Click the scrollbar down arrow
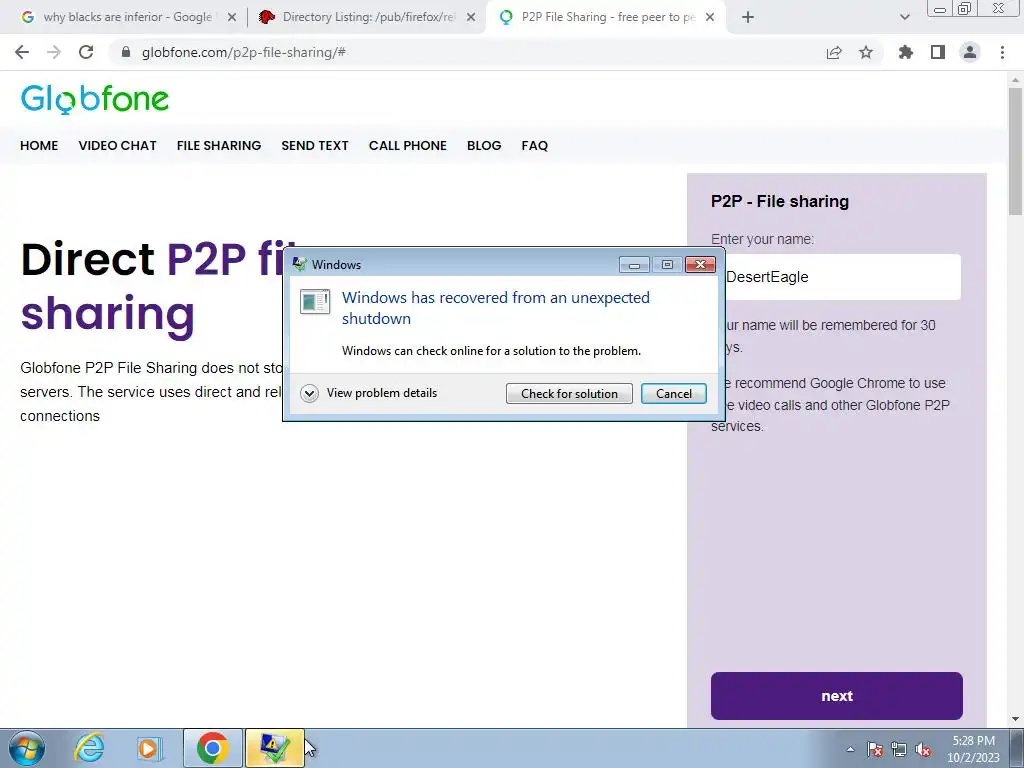Viewport: 1024px width, 768px height. [1016, 720]
